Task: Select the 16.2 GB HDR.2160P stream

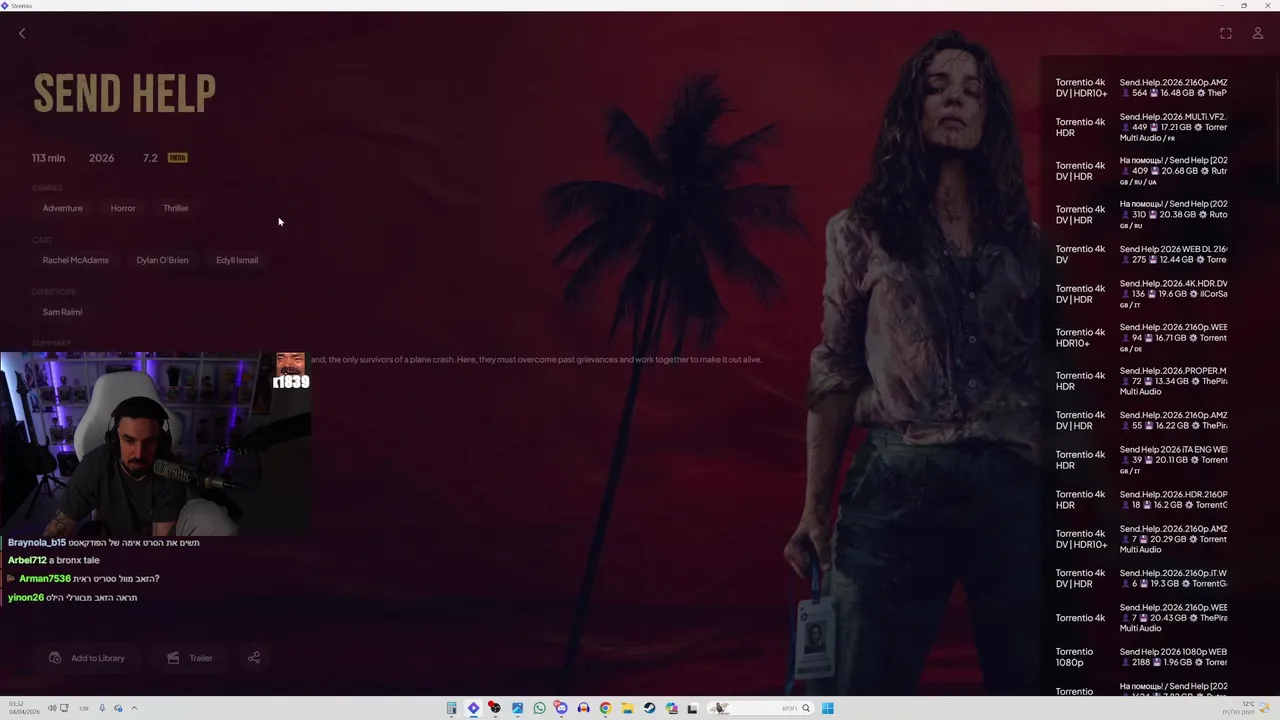Action: (x=1141, y=500)
